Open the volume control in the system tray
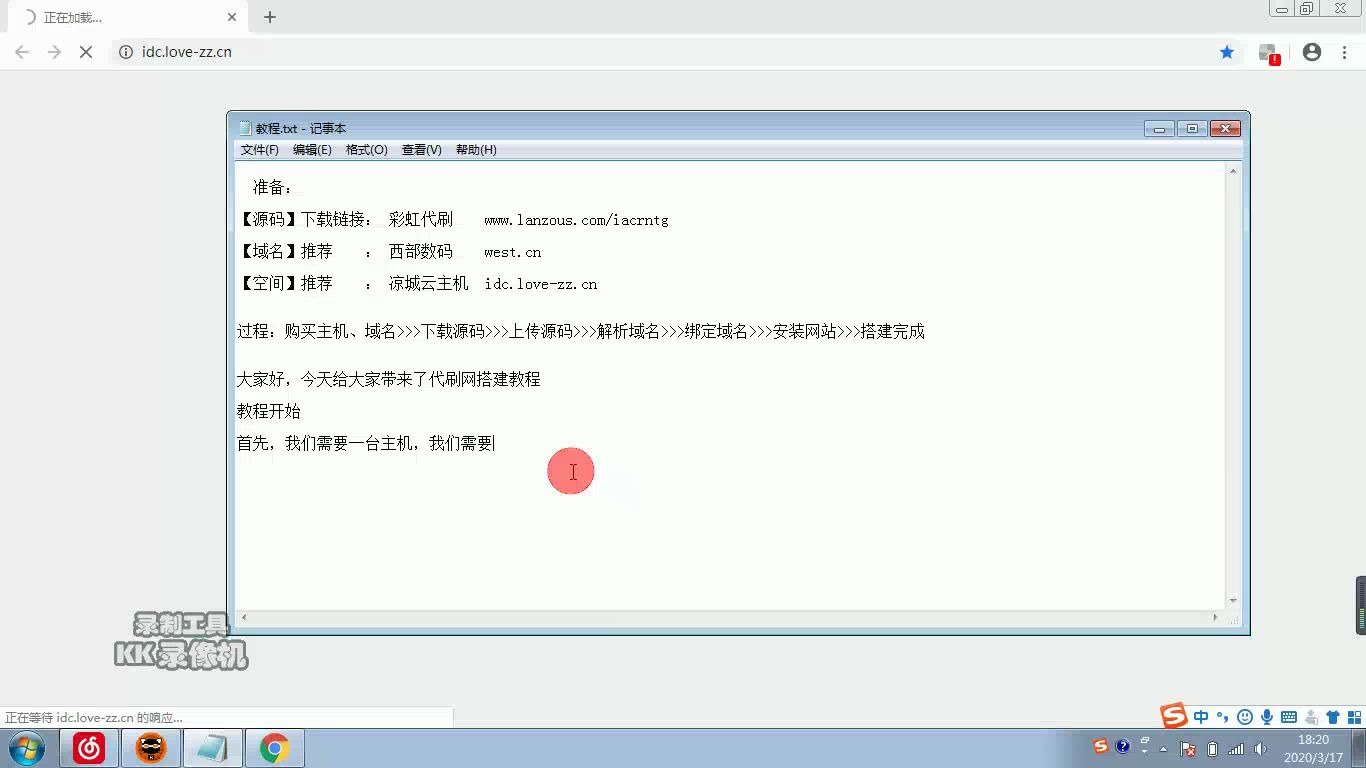1366x768 pixels. (1260, 749)
